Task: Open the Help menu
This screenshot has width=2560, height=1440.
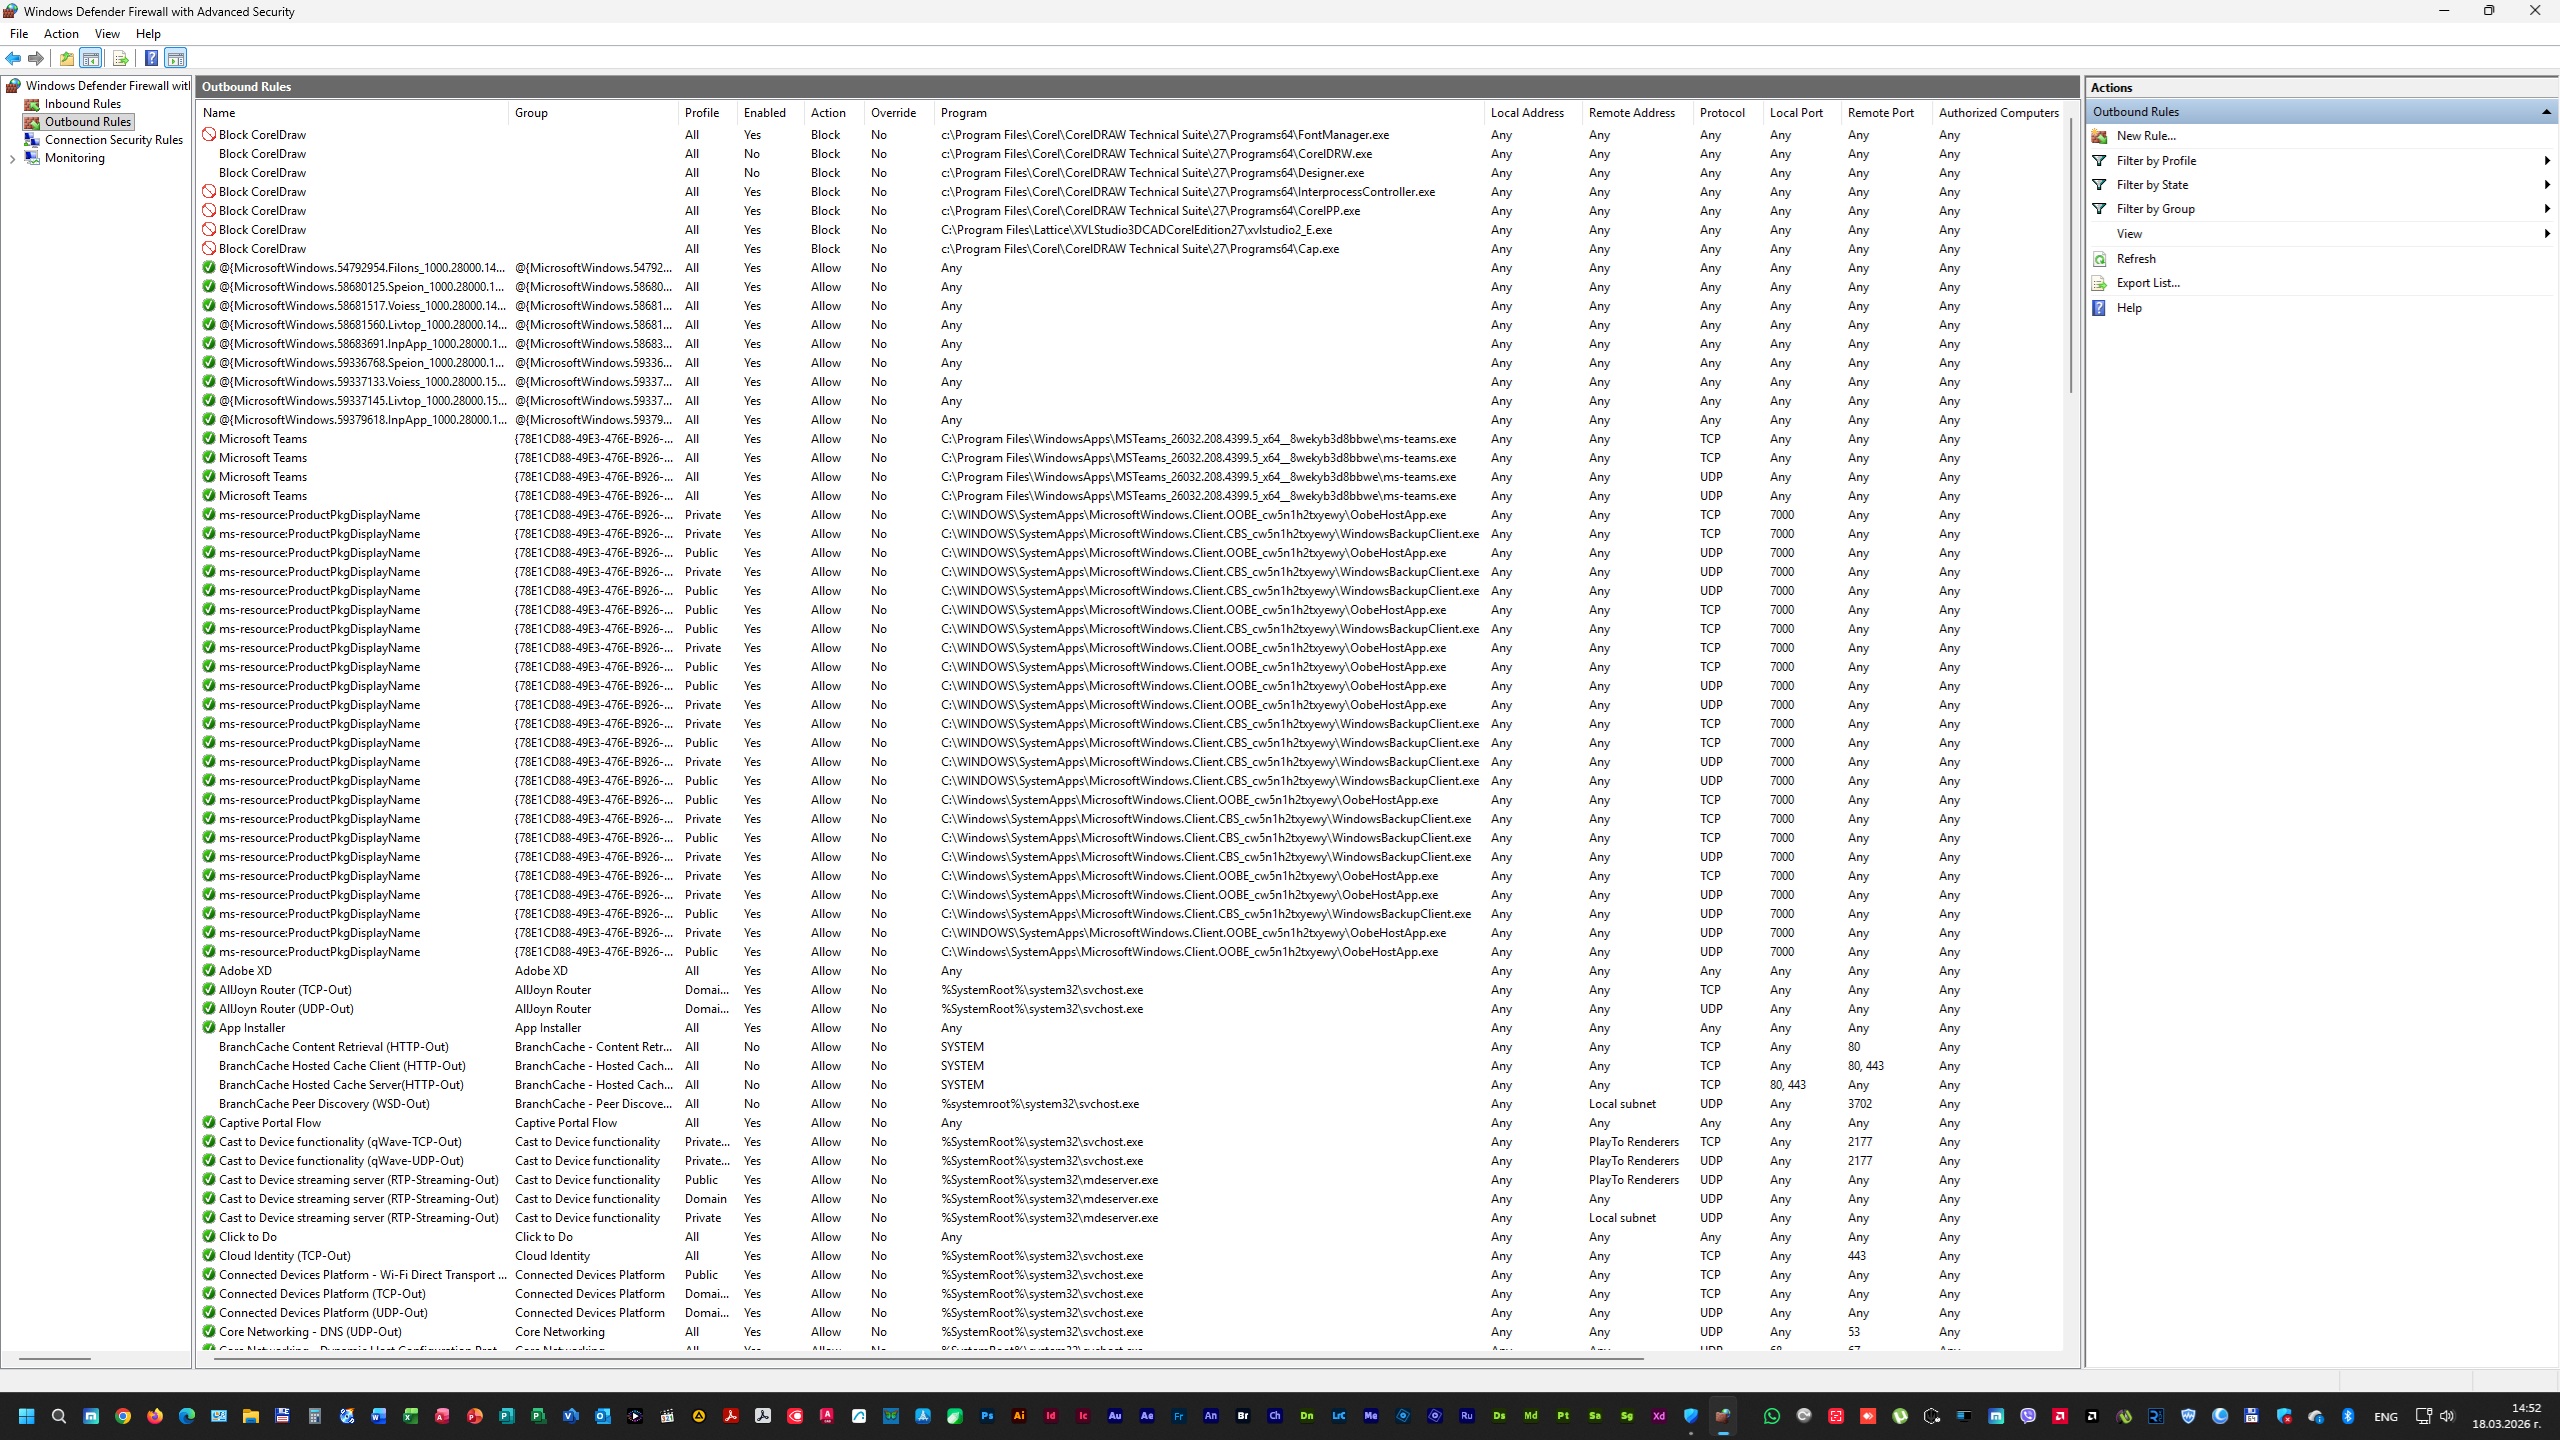Action: 148,34
